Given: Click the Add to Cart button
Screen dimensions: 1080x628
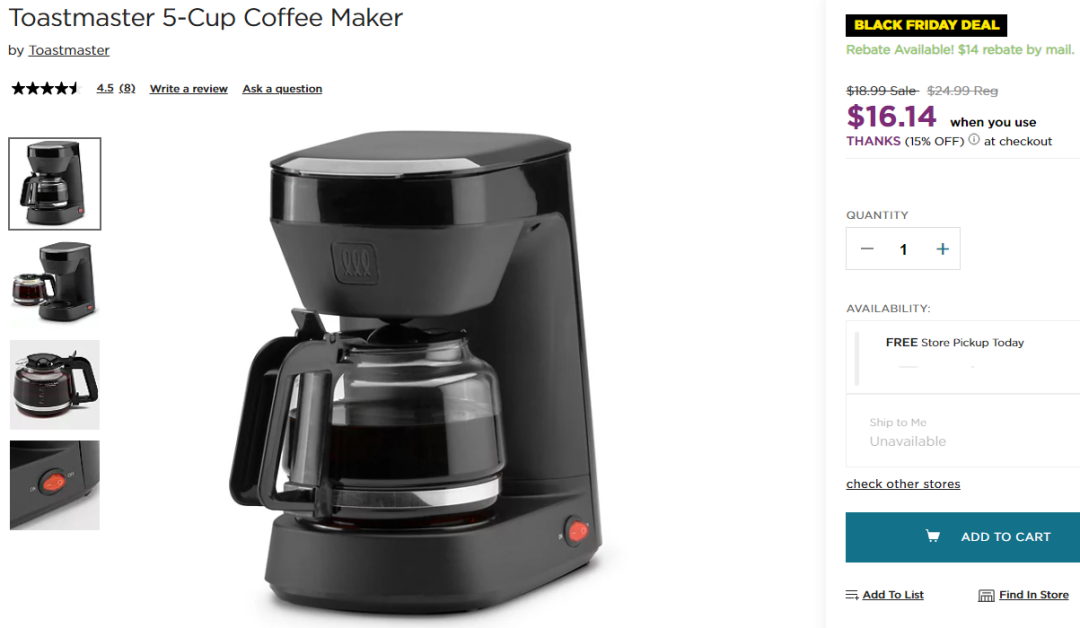Looking at the screenshot, I should tap(963, 537).
